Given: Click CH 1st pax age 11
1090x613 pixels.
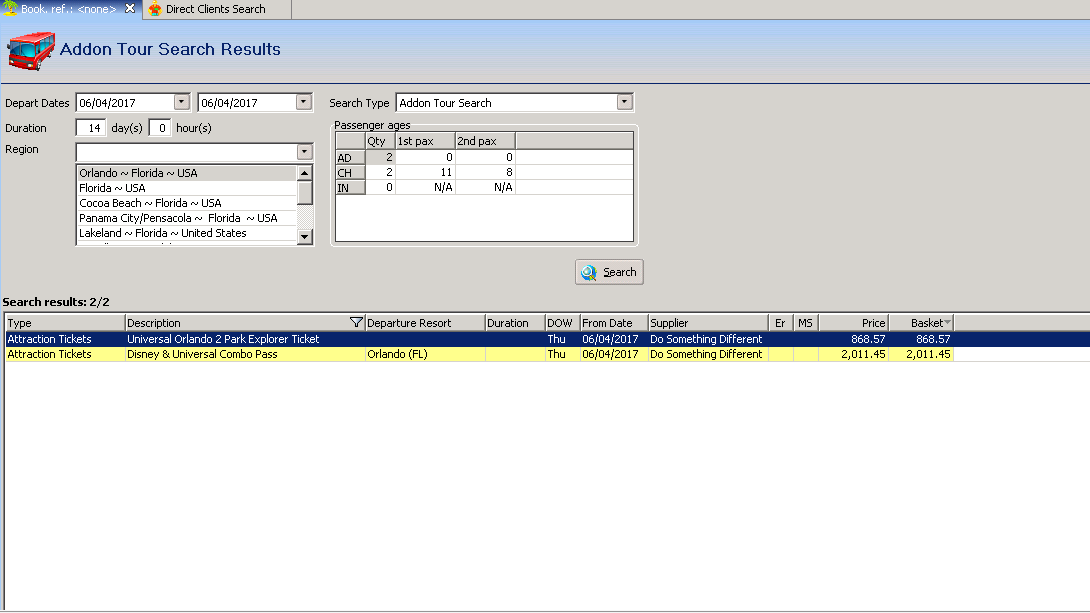Looking at the screenshot, I should coord(425,172).
